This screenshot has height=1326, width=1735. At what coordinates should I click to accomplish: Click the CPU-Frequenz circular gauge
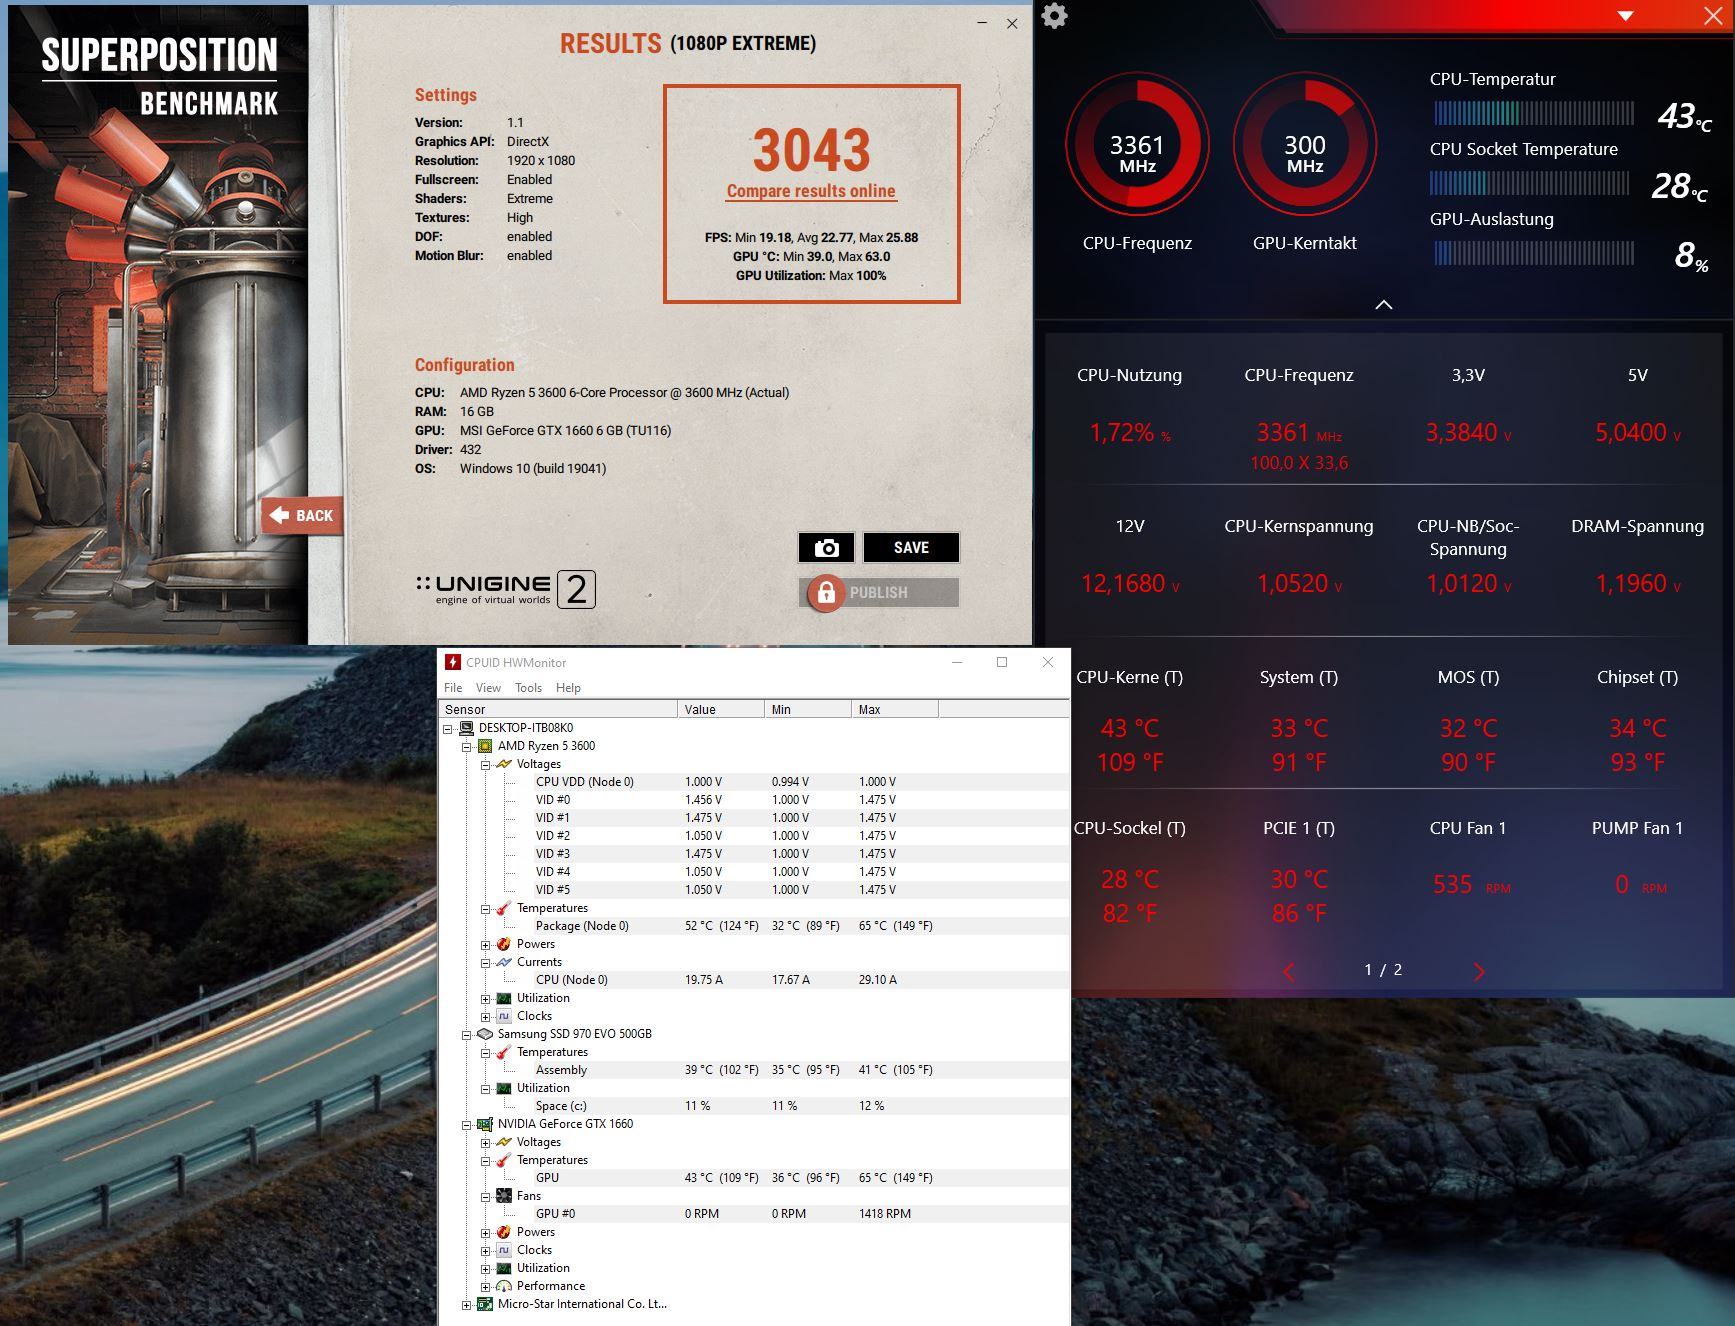coord(1137,144)
